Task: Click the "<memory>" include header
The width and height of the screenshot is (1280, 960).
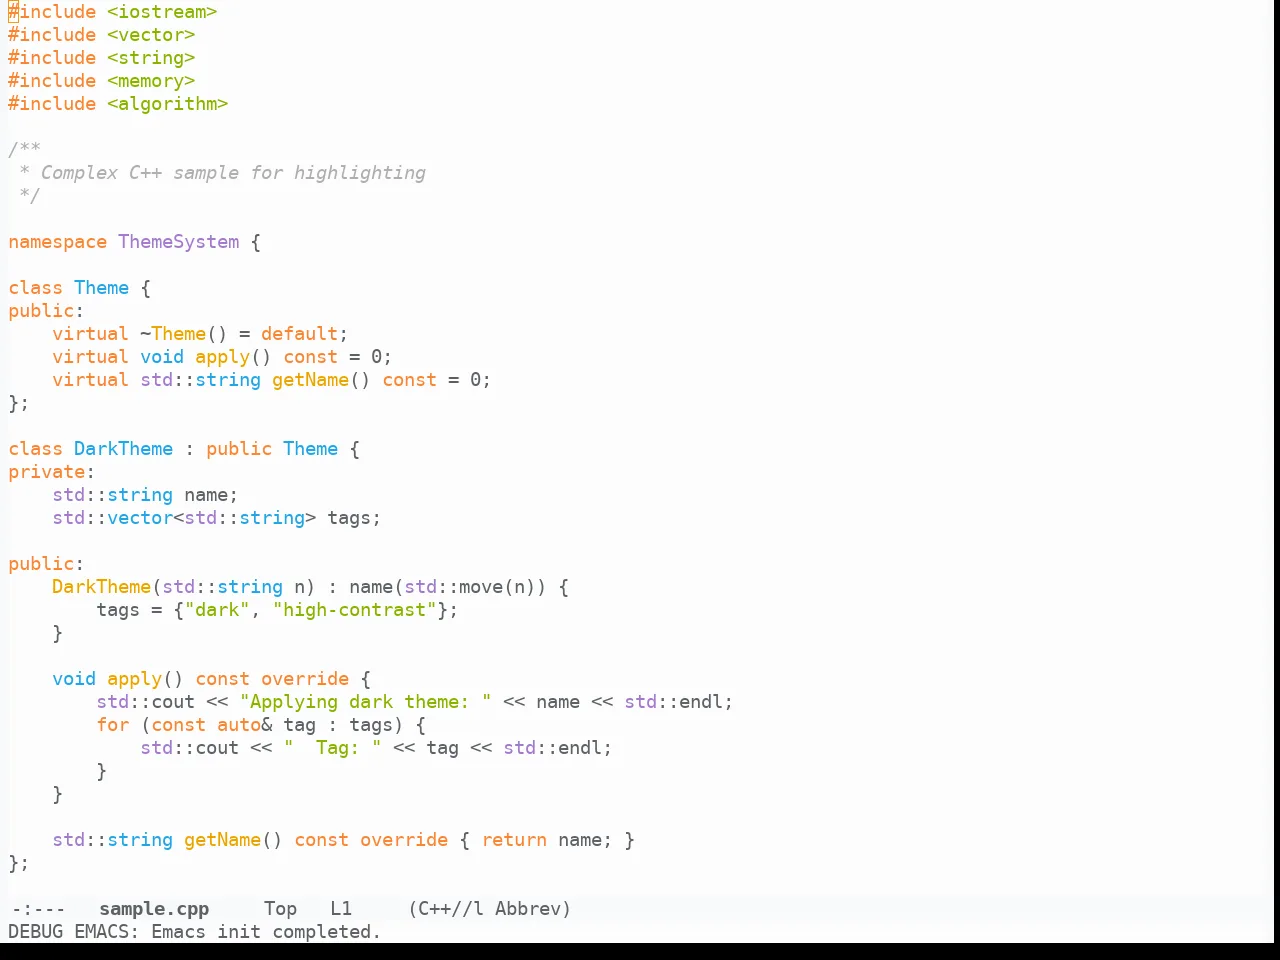Action: click(151, 81)
